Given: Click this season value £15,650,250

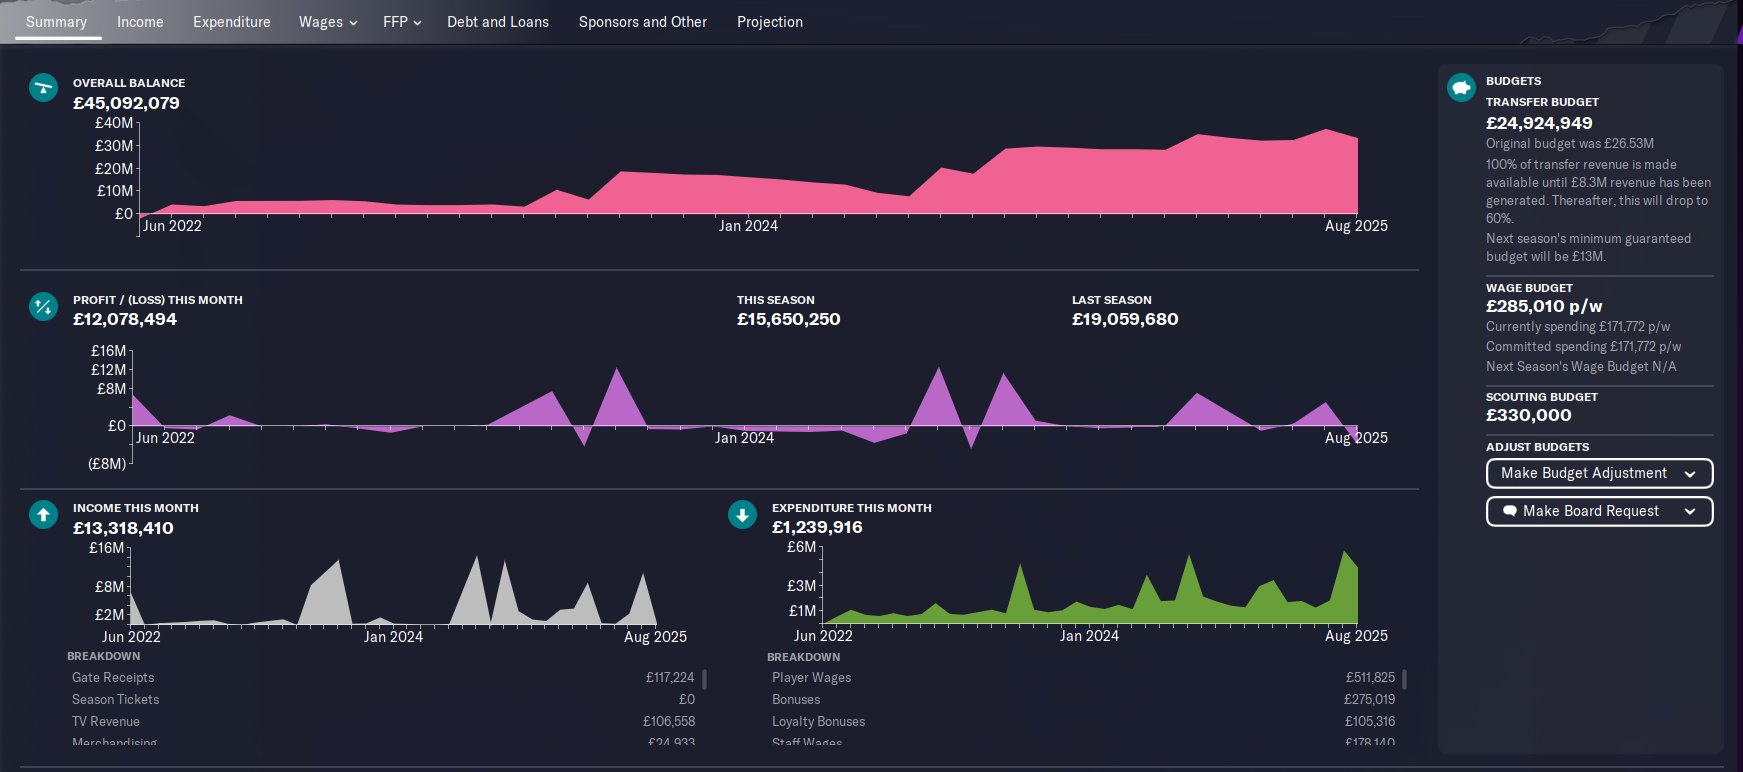Looking at the screenshot, I should tap(788, 319).
